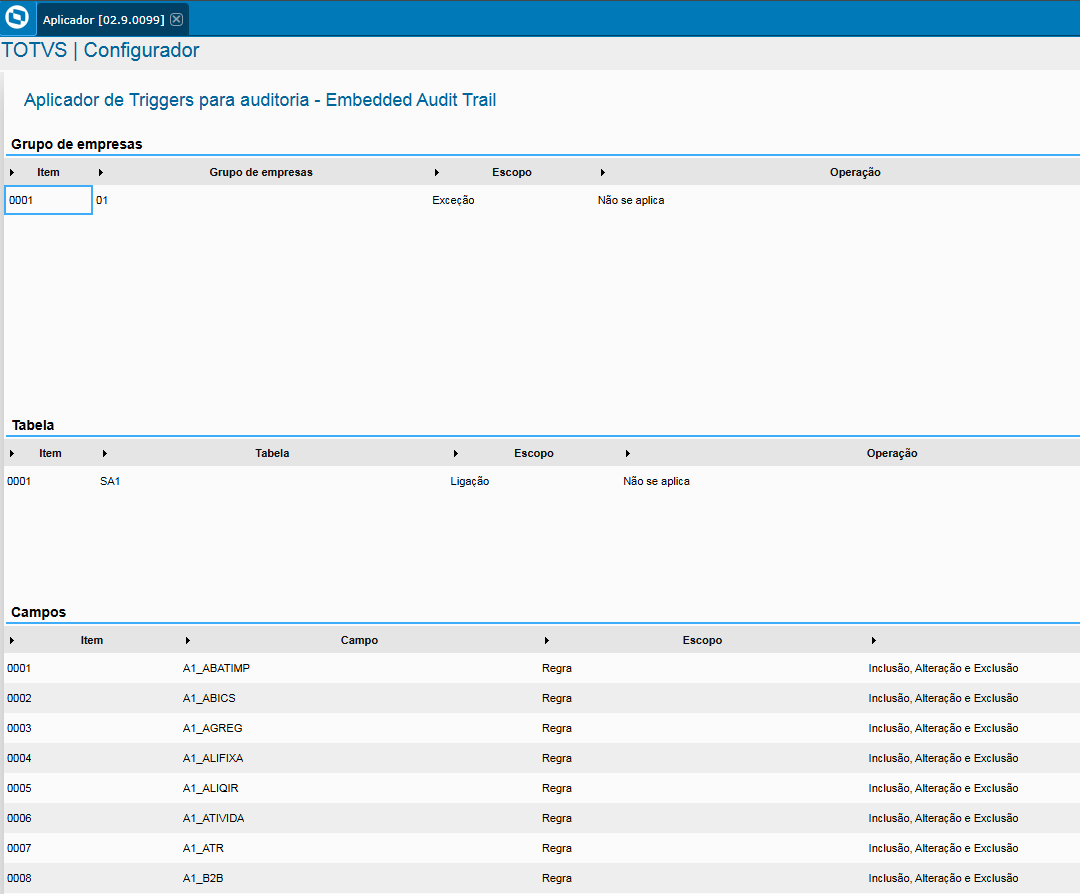Screen dimensions: 1080x894
Task: Click the Campo column header
Action: (360, 641)
